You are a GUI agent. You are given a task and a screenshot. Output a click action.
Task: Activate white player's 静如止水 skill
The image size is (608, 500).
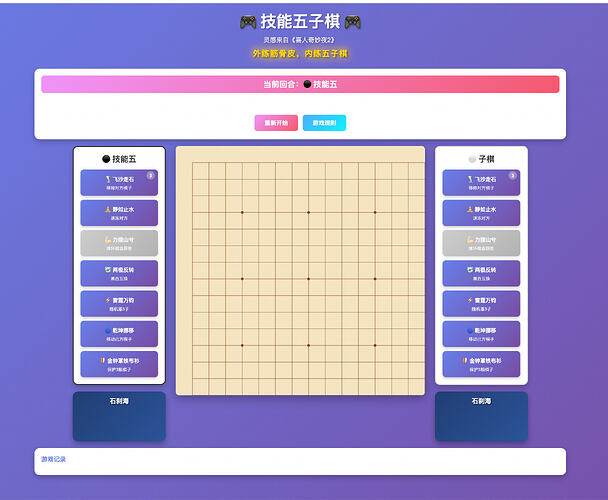pos(481,213)
